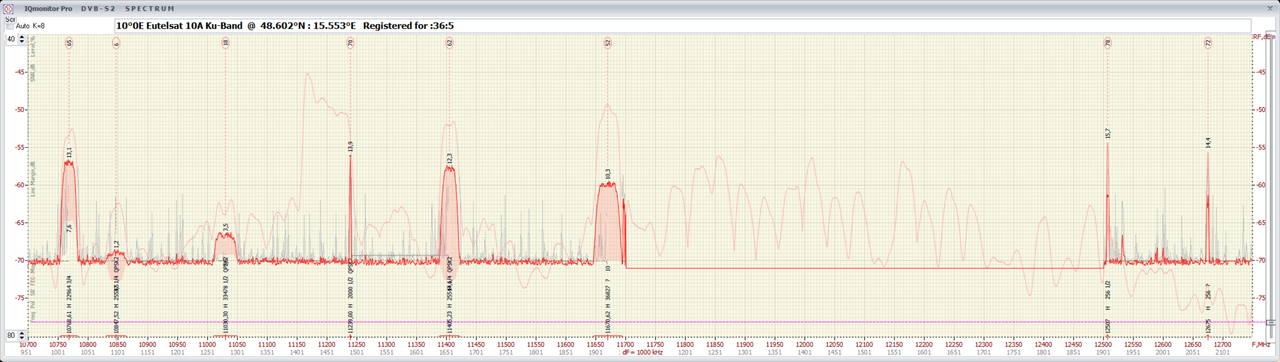Click the 14.4 peak label near 12675 MHz
The width and height of the screenshot is (1280, 362).
pos(1208,143)
